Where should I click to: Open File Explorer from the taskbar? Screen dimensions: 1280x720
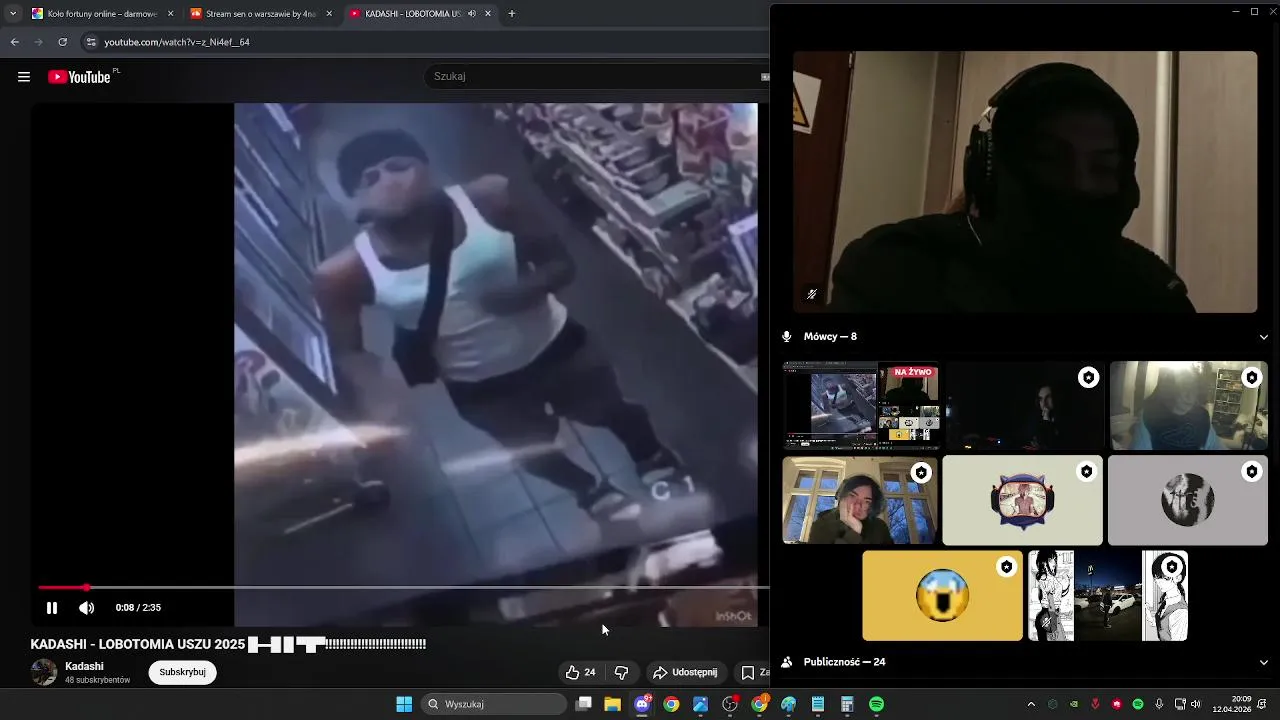(x=613, y=704)
